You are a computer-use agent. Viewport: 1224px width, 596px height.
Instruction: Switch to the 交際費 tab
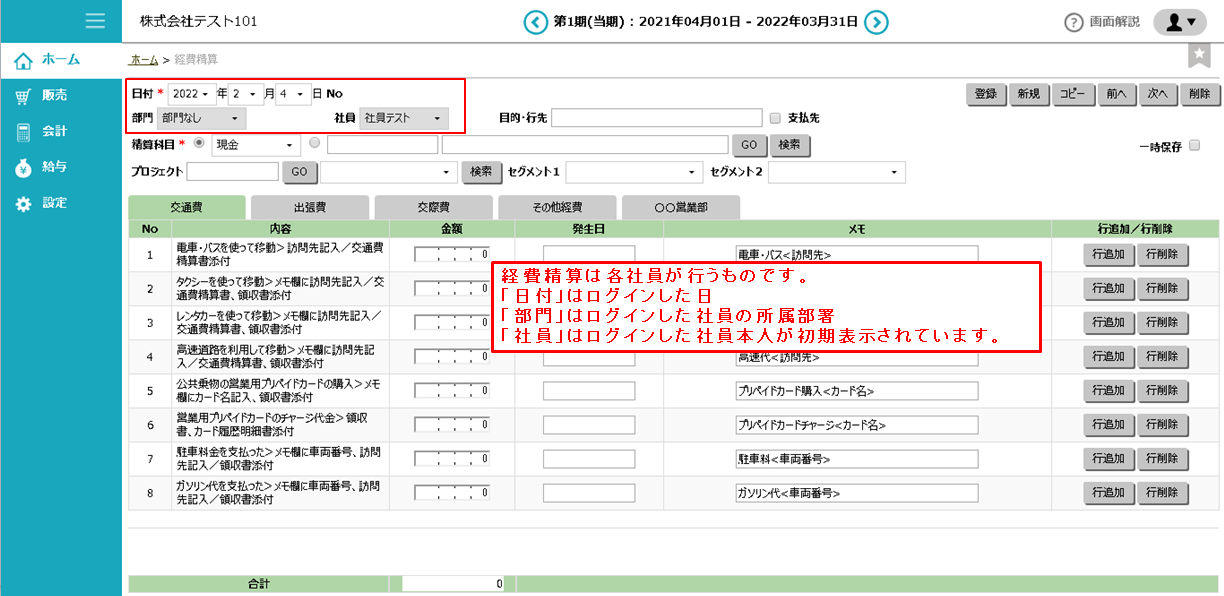pos(433,208)
